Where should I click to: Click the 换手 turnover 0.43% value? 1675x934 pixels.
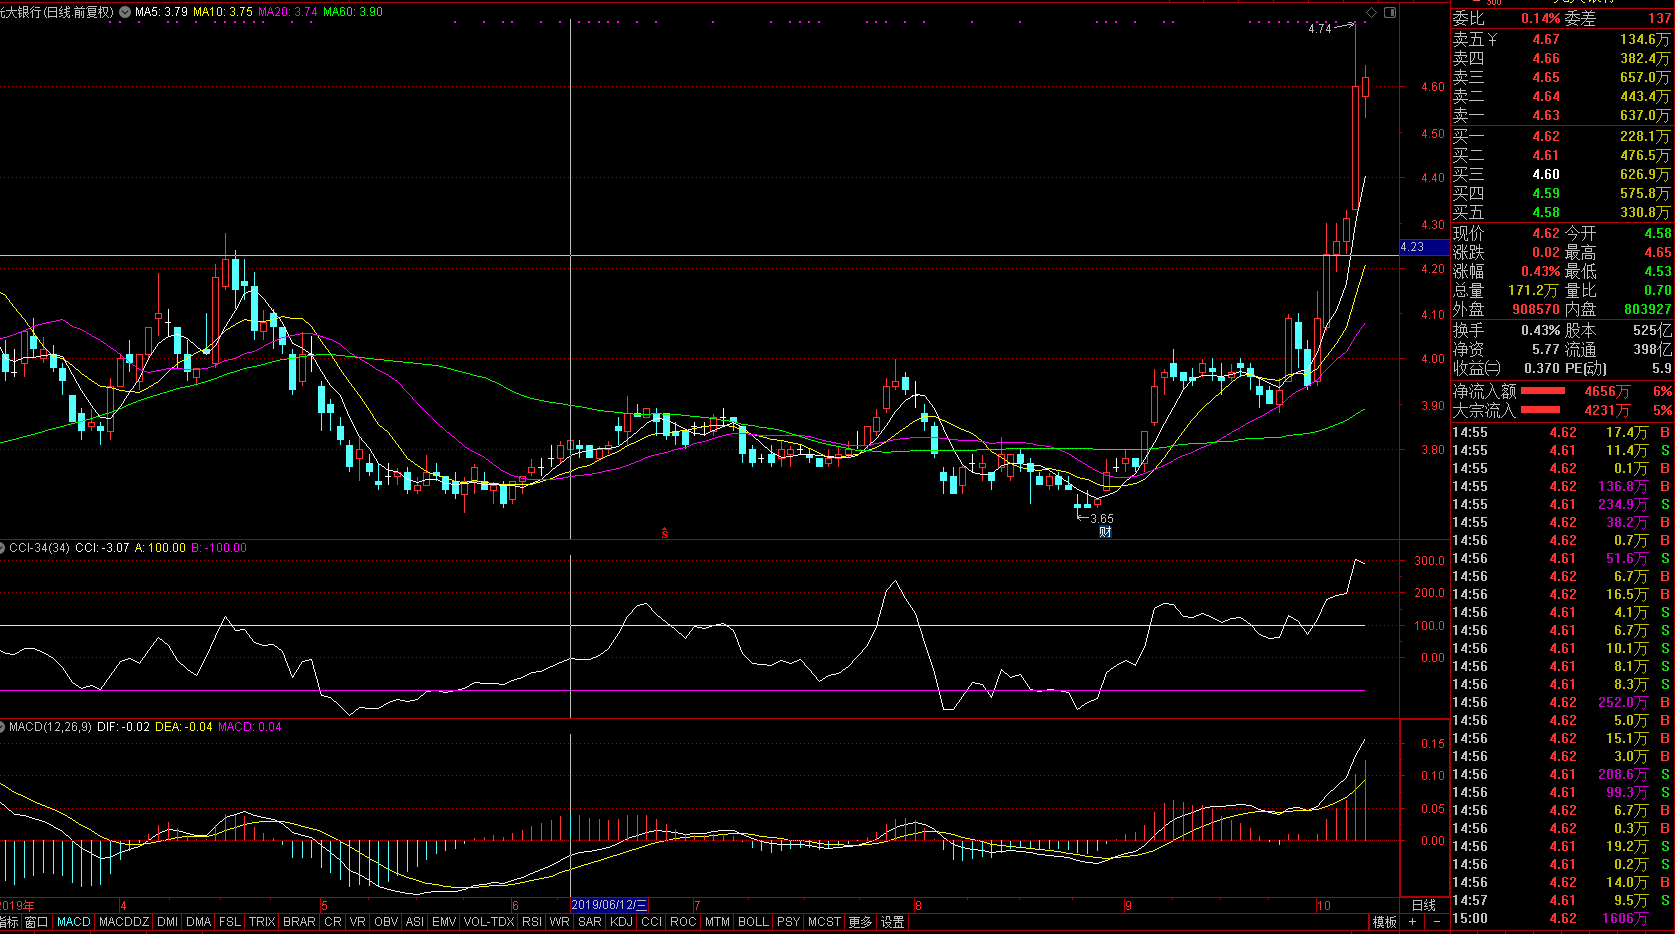[1540, 330]
